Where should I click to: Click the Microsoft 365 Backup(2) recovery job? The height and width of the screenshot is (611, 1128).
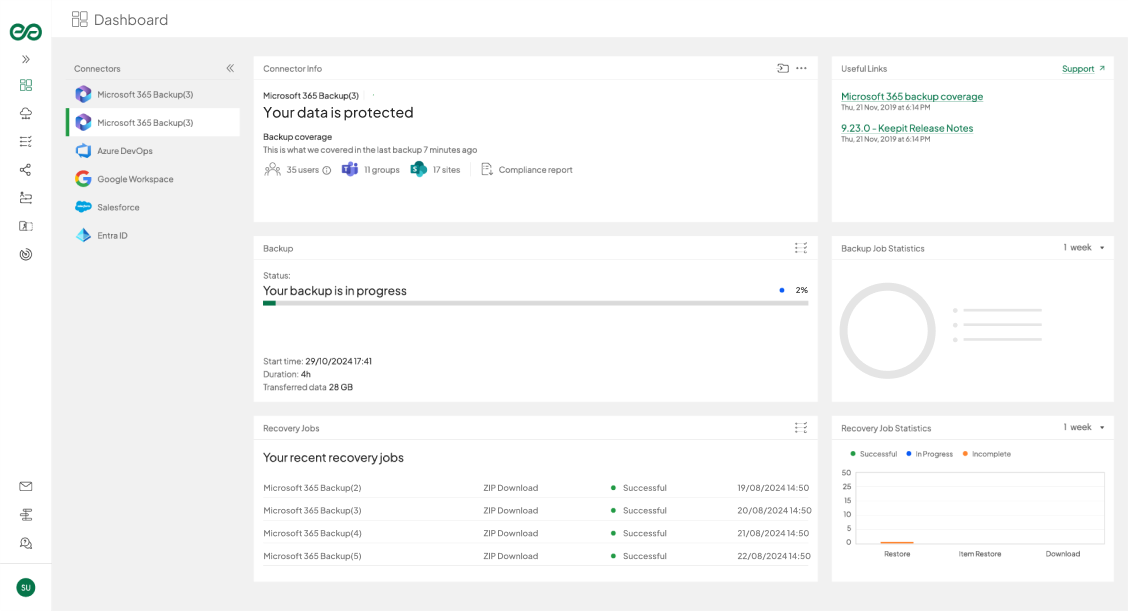pyautogui.click(x=536, y=488)
